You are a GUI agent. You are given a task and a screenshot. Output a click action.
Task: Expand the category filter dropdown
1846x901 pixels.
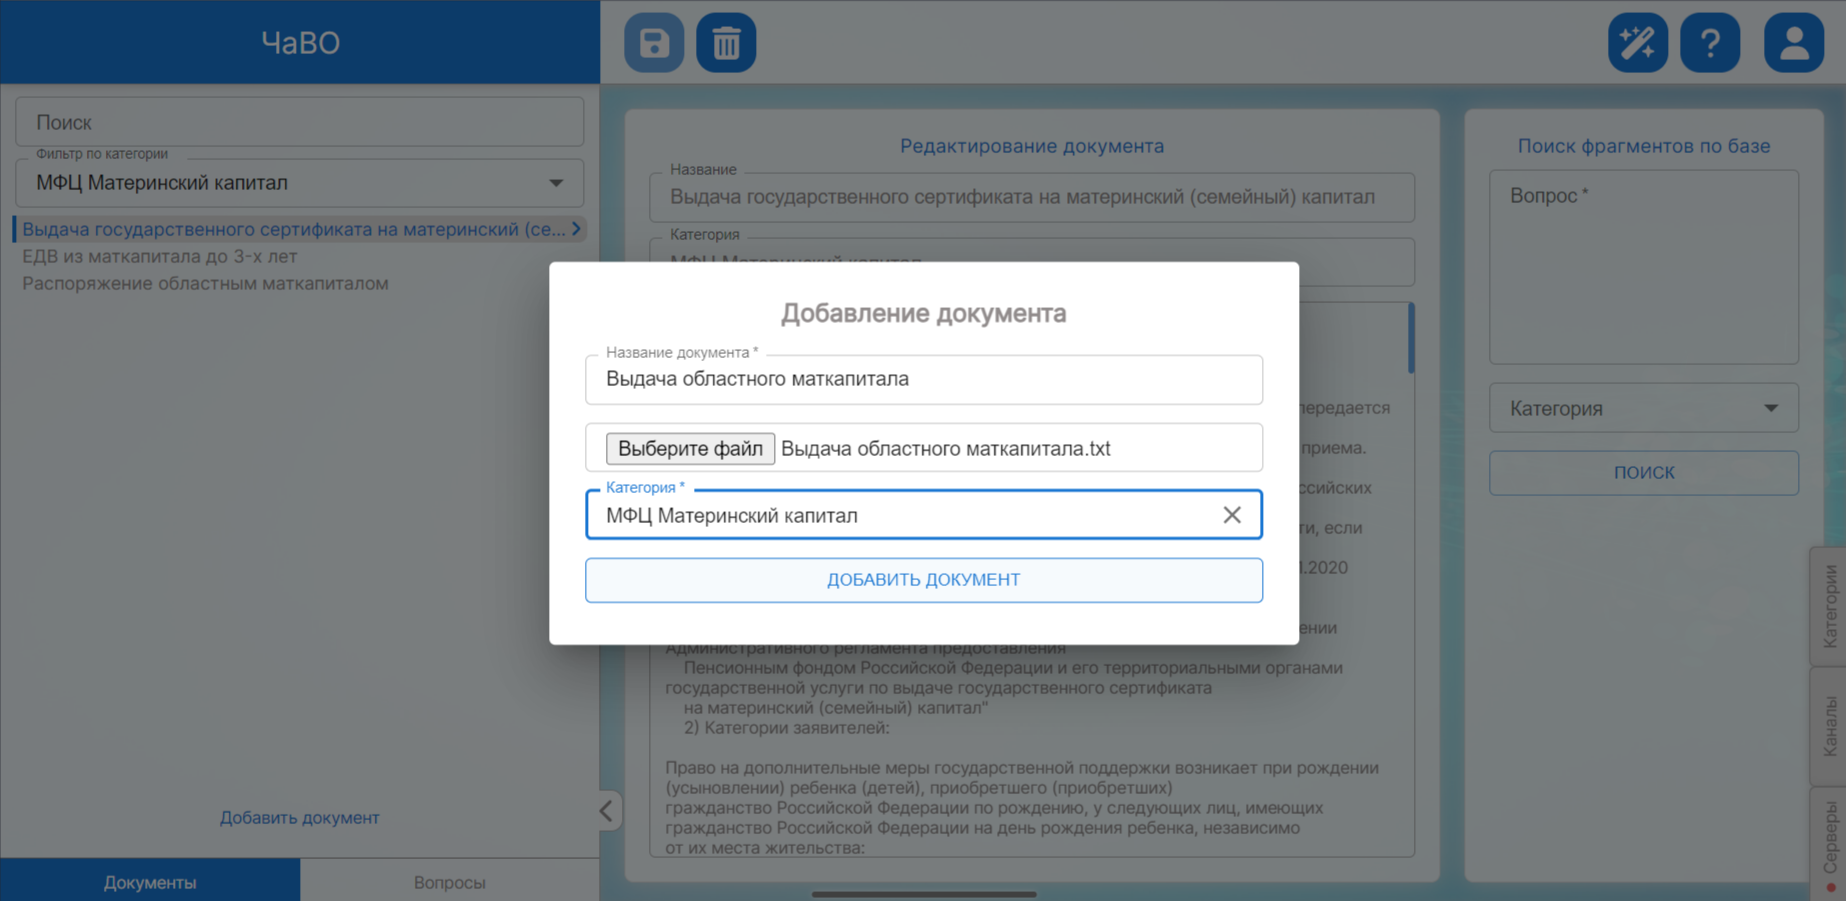click(555, 183)
